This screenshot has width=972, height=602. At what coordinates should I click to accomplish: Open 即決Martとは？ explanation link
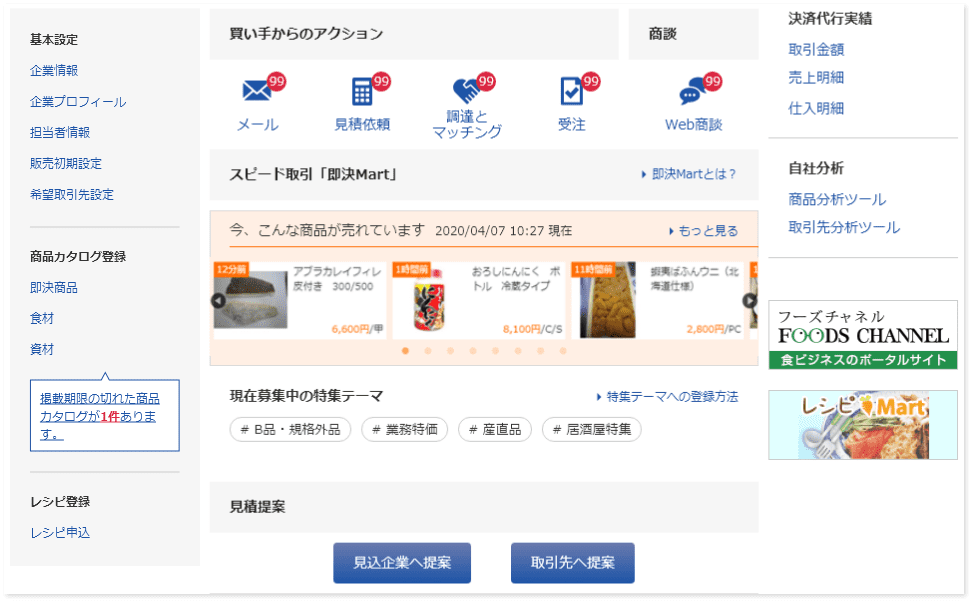pyautogui.click(x=689, y=174)
